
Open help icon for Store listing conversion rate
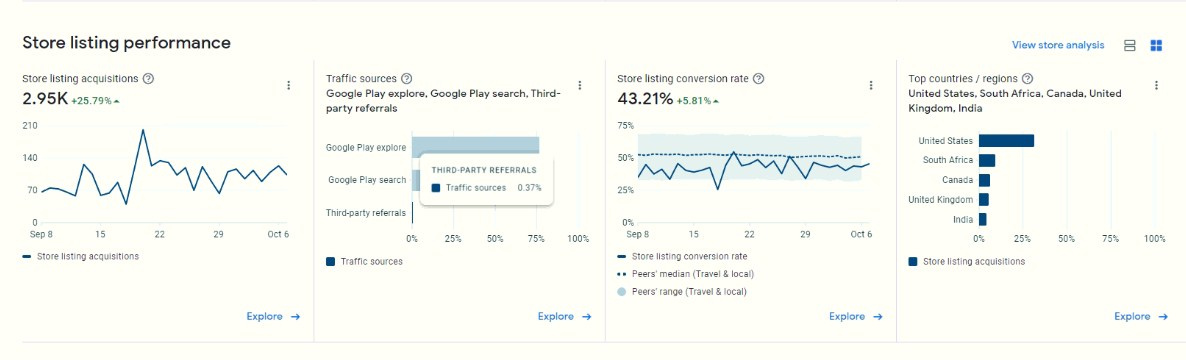(759, 78)
